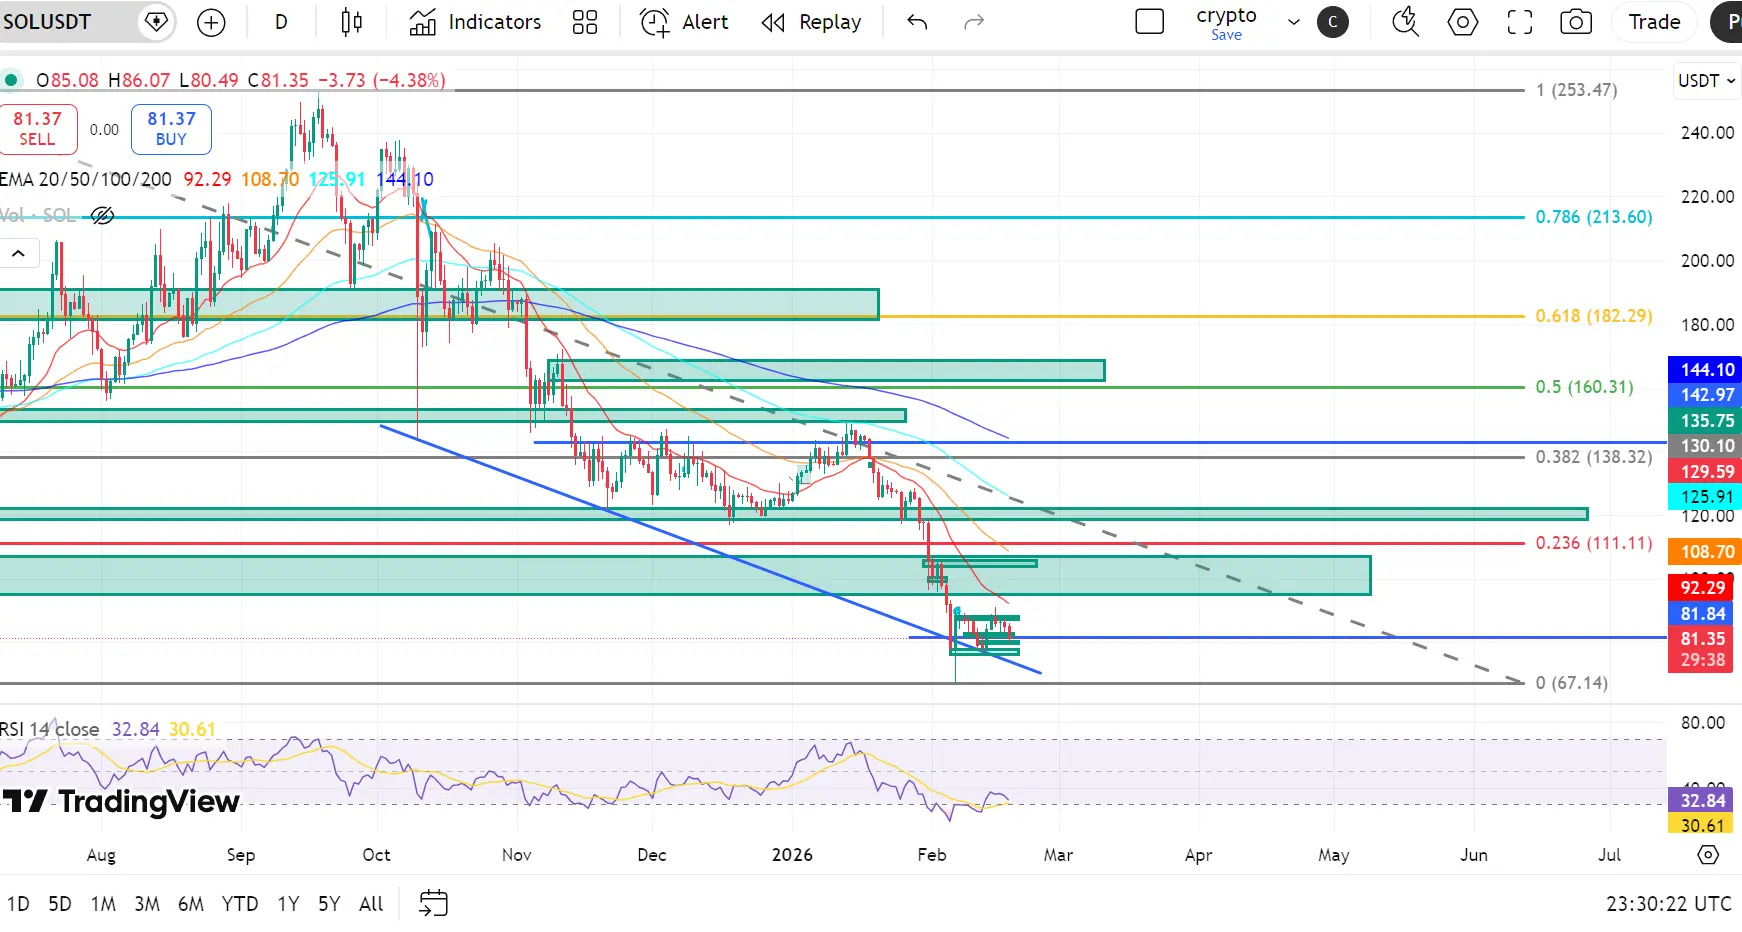This screenshot has width=1742, height=932.
Task: Open the SOLUSDT symbol search
Action: 47,22
